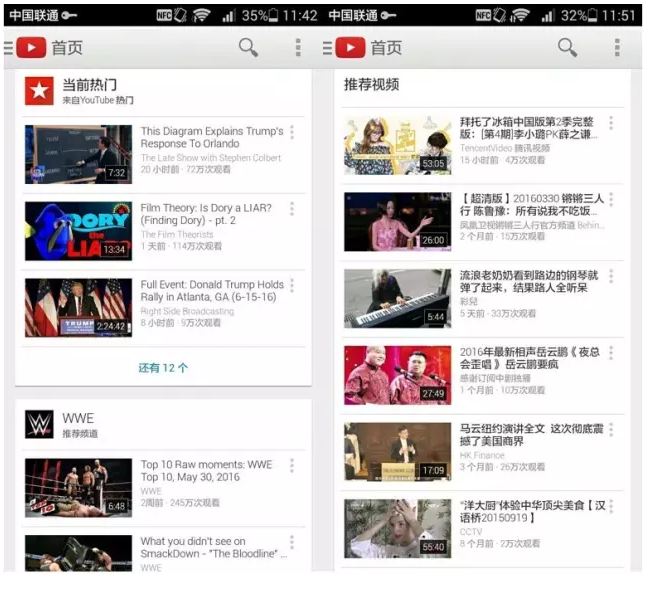Viewport: 649px width, 589px height.
Task: Open the WWE recommended channel title
Action: [78, 417]
